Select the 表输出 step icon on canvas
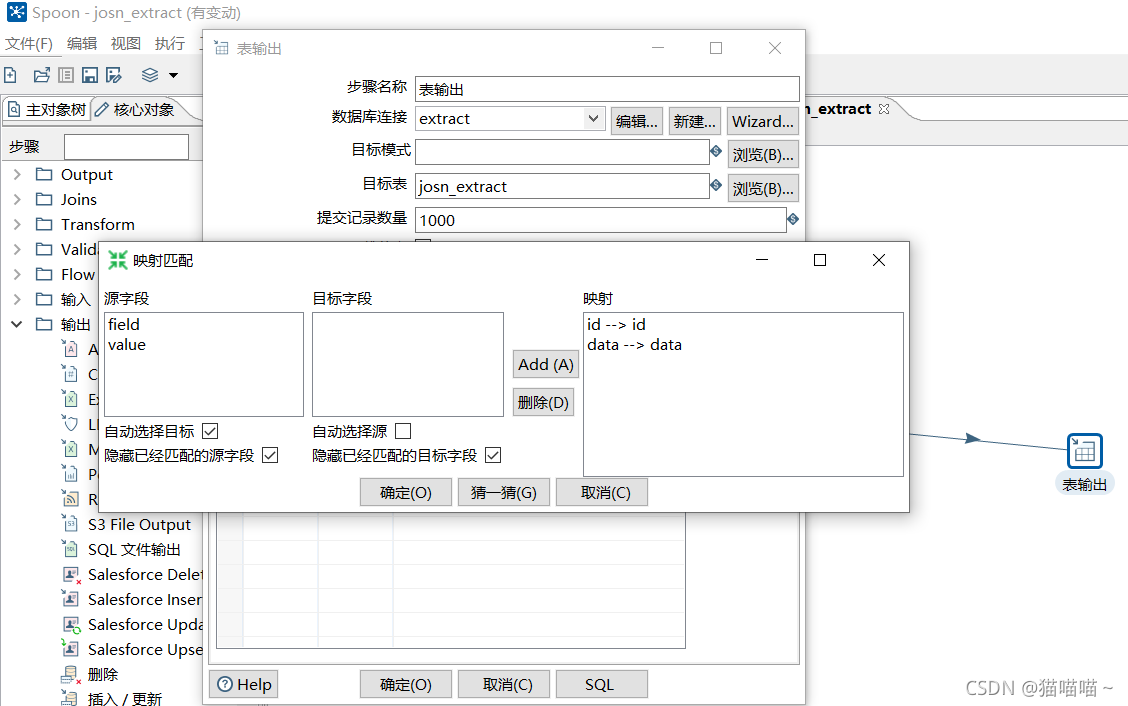This screenshot has height=706, width=1128. [x=1085, y=451]
